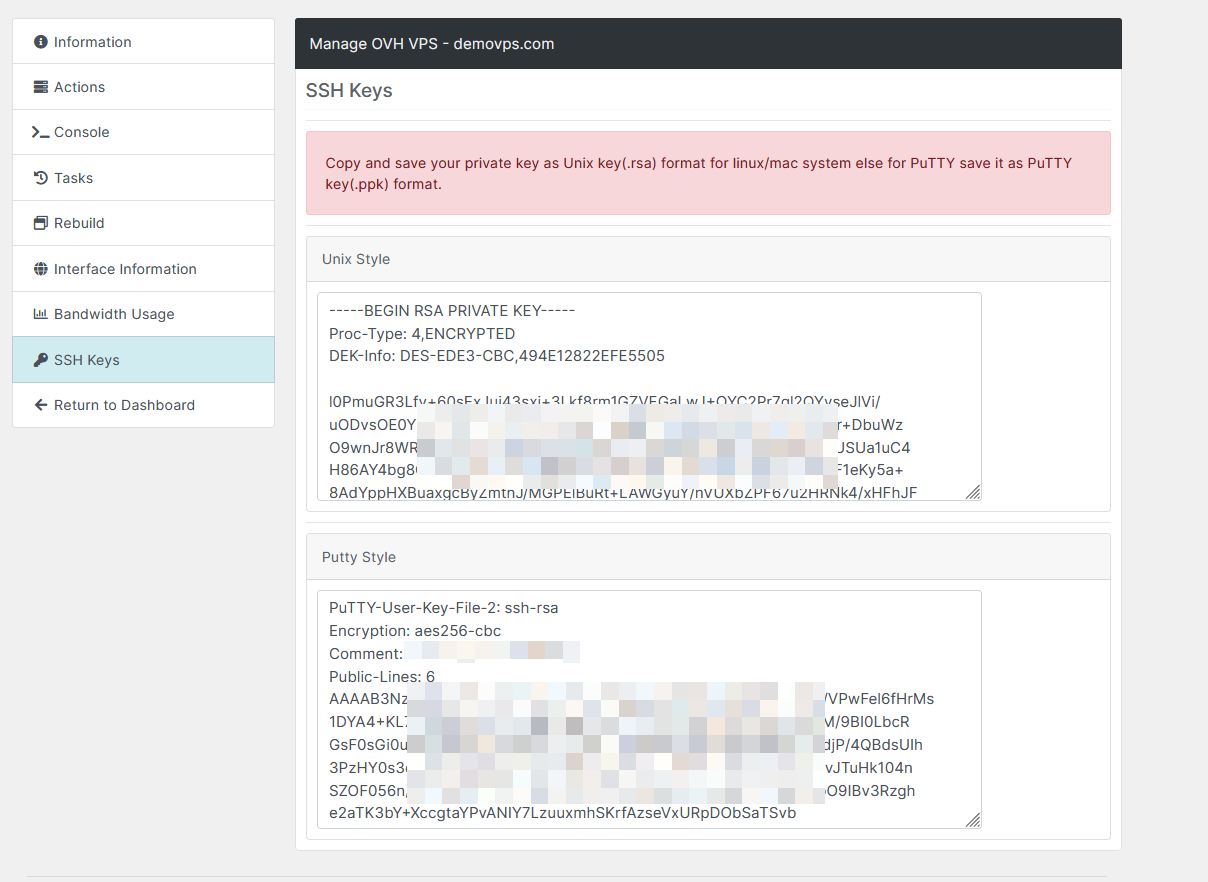Click the Actions server icon
The height and width of the screenshot is (882, 1208).
41,87
